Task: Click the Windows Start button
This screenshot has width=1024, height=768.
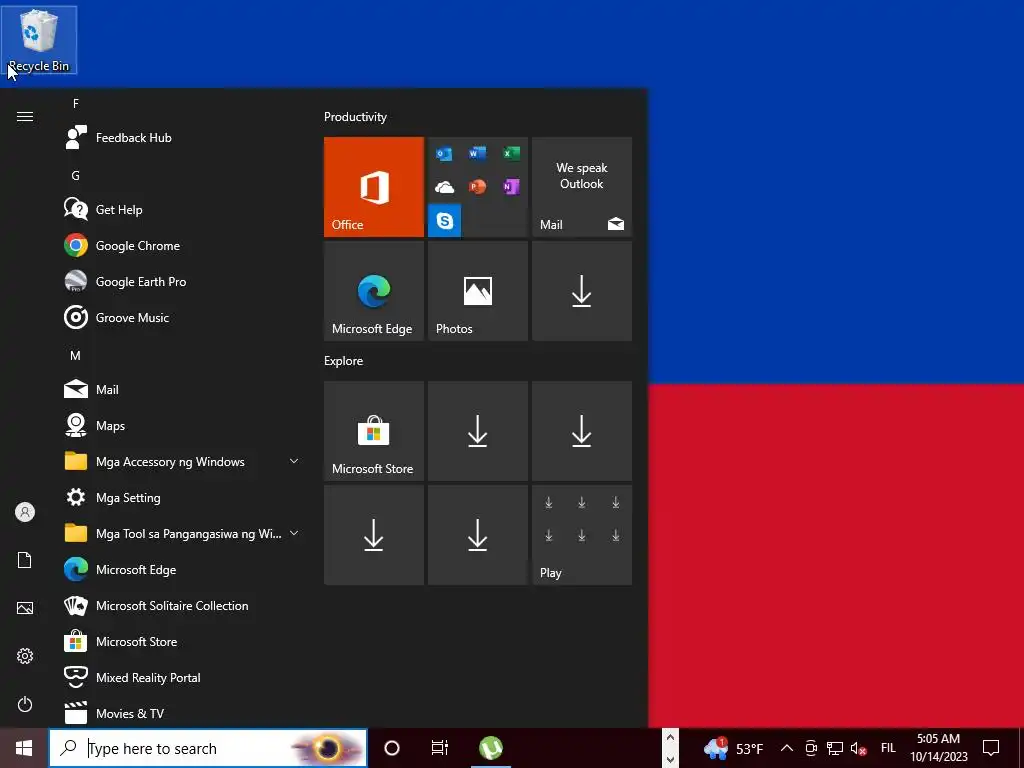Action: (24, 748)
